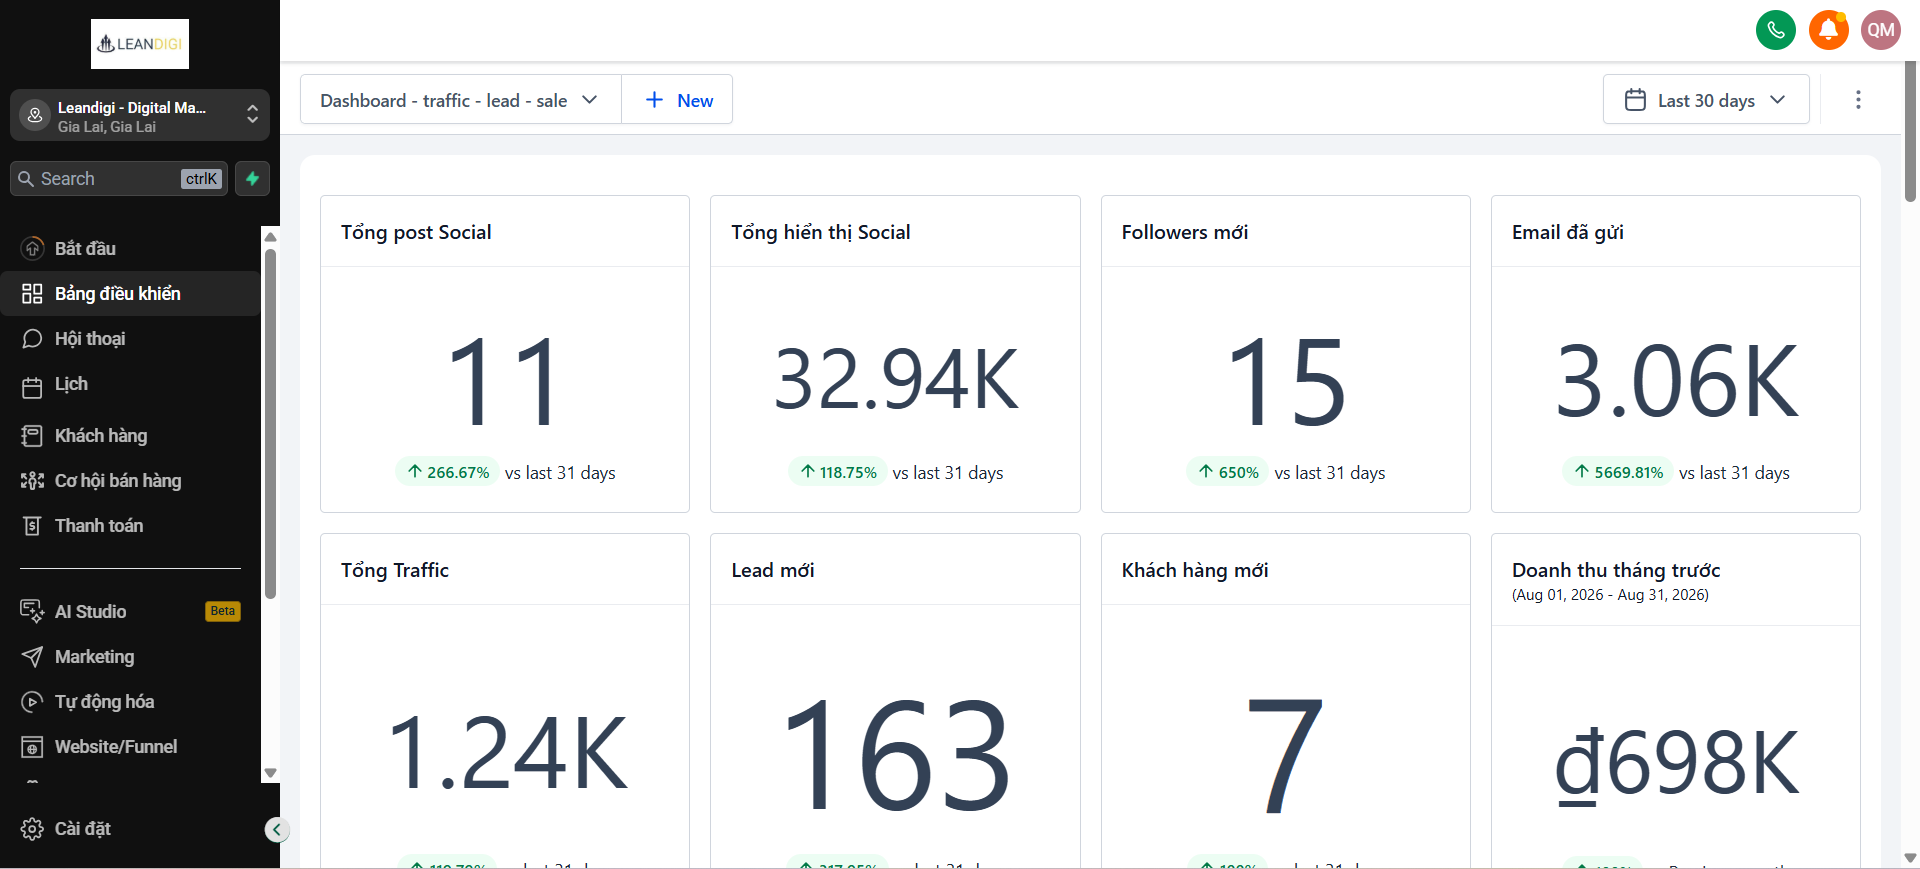Click Tổng Traffic card title
This screenshot has width=1920, height=869.
395,570
